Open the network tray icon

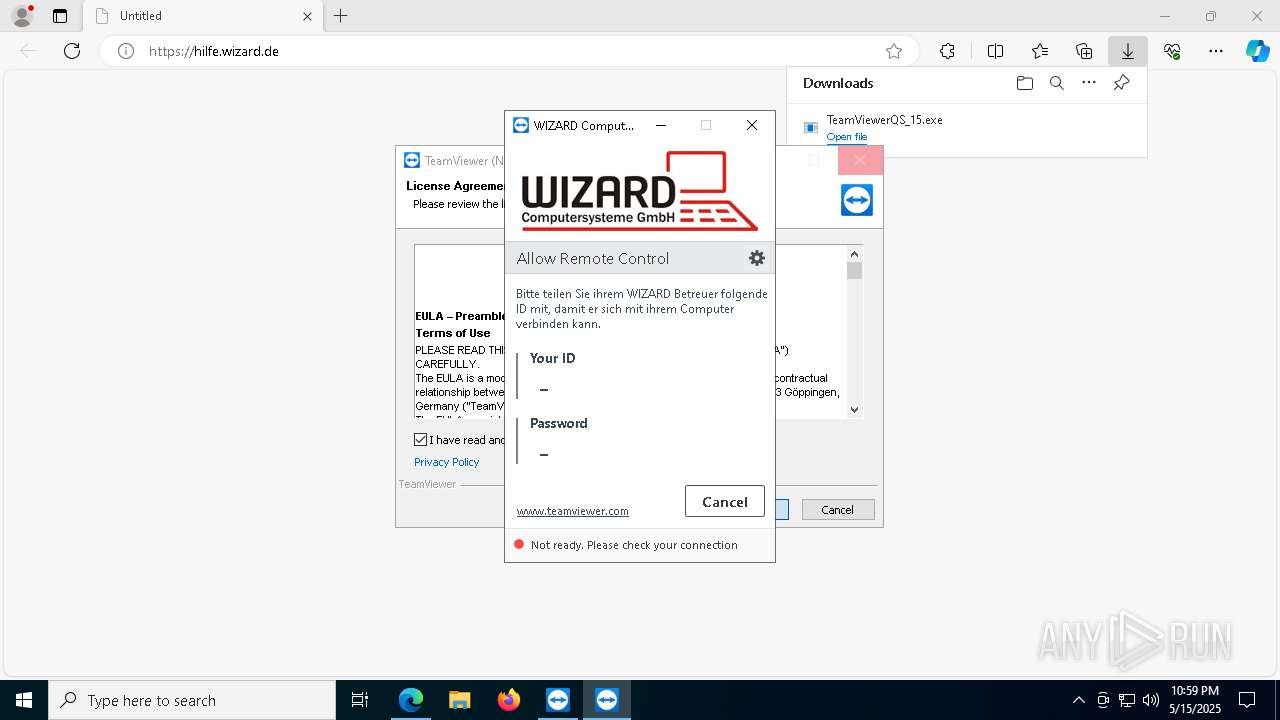pyautogui.click(x=1127, y=700)
